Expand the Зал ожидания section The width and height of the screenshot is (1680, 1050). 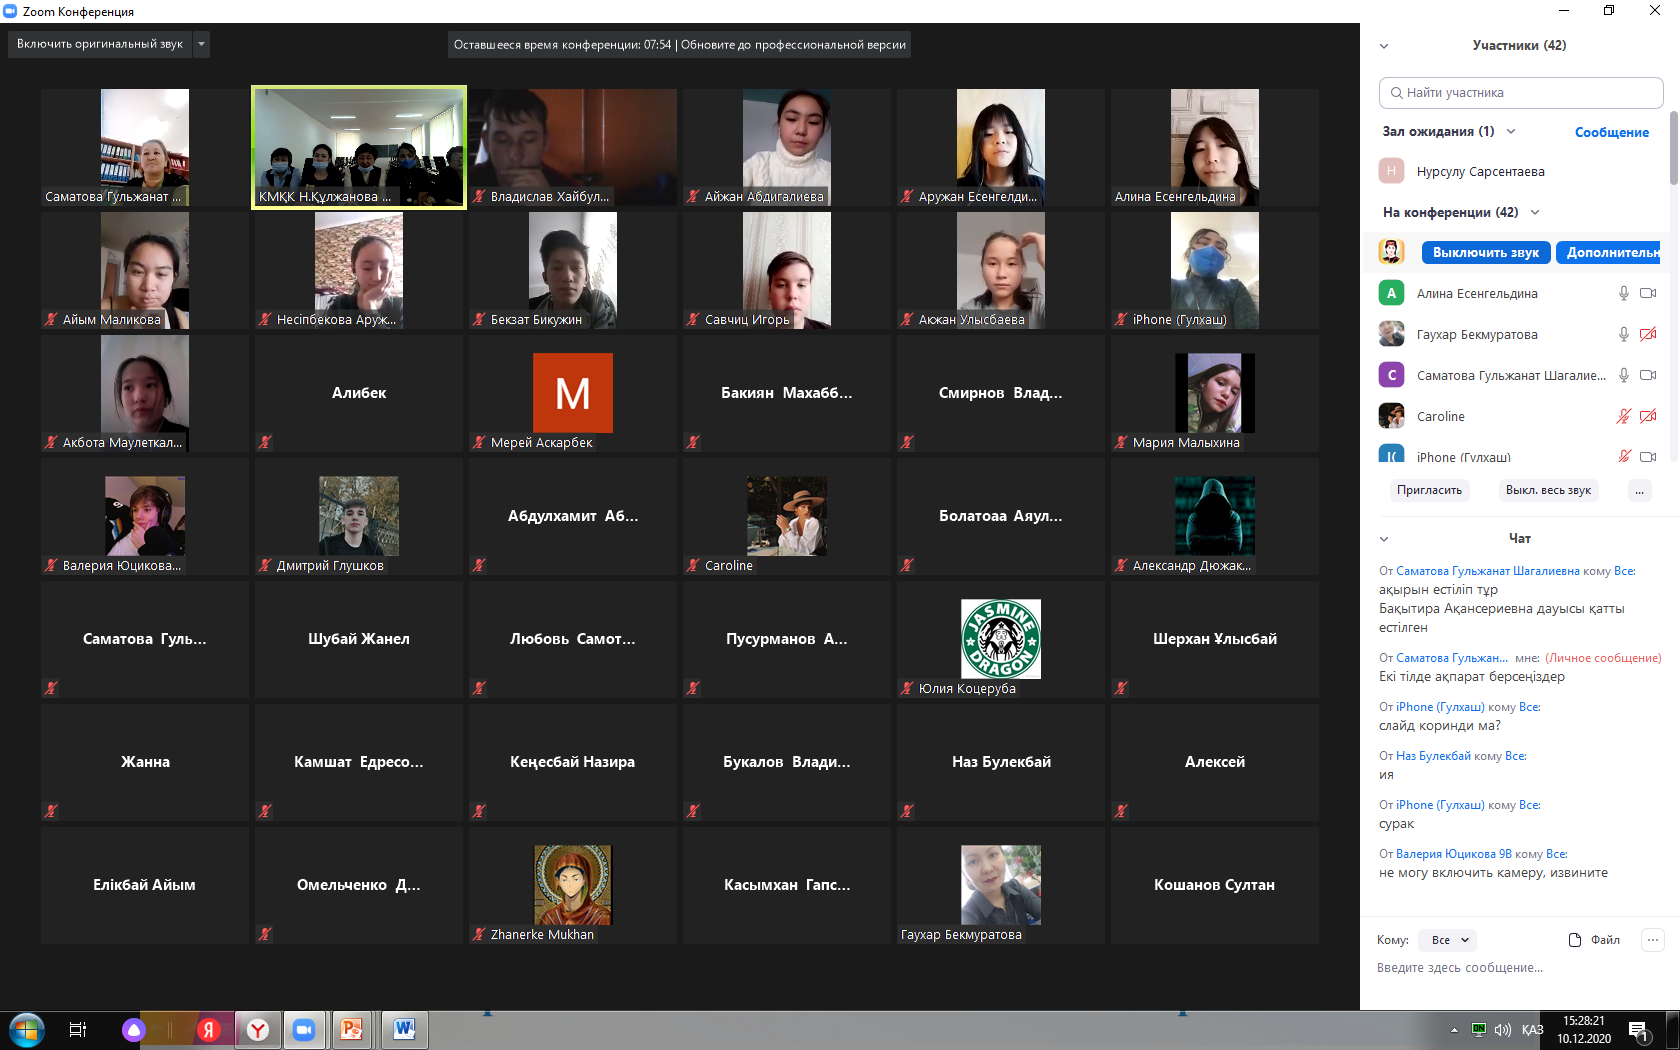click(1511, 132)
